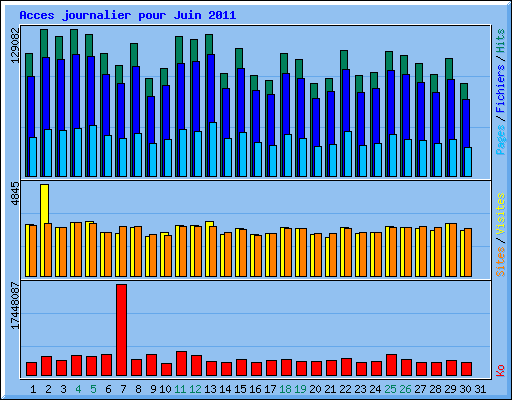This screenshot has height=400, width=512.
Task: Click the green day label 12
Action: coord(195,389)
